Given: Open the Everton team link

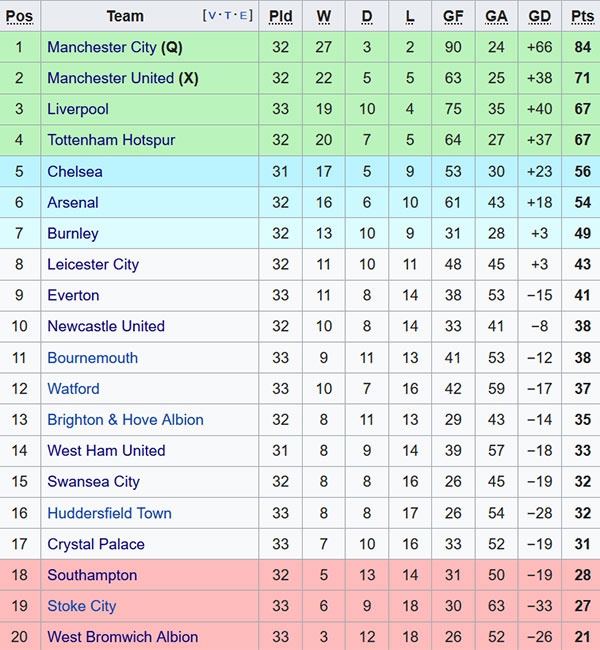Looking at the screenshot, I should (73, 295).
